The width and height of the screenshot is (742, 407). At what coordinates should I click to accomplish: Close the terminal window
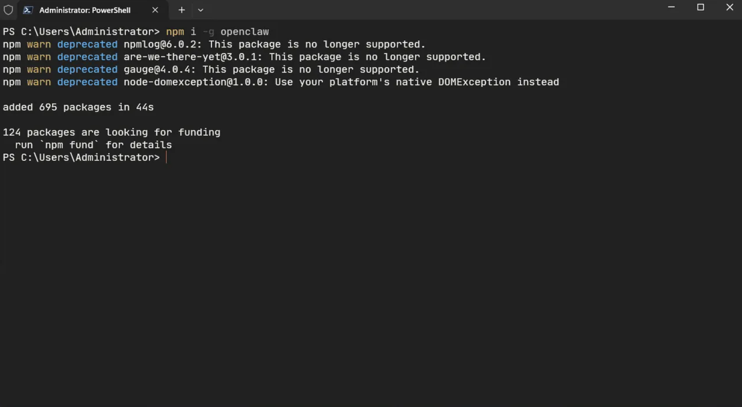tap(729, 7)
